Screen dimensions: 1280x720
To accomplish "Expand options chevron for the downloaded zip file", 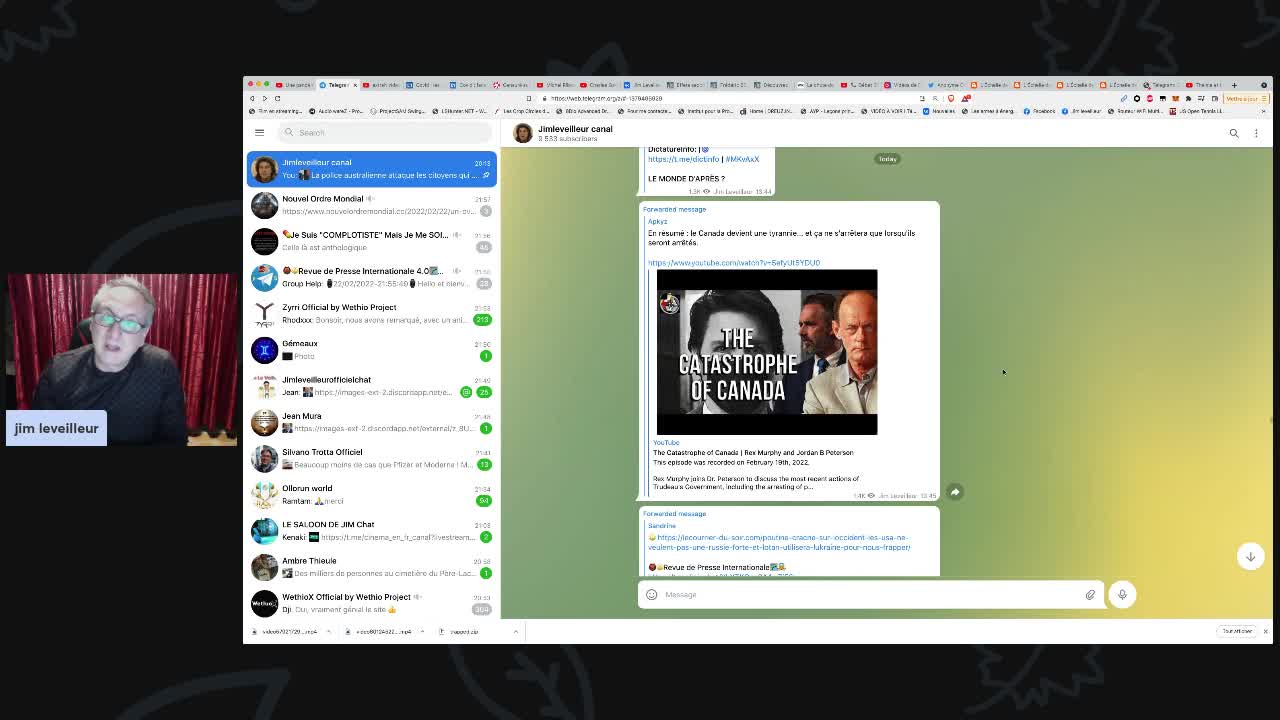I will point(516,632).
